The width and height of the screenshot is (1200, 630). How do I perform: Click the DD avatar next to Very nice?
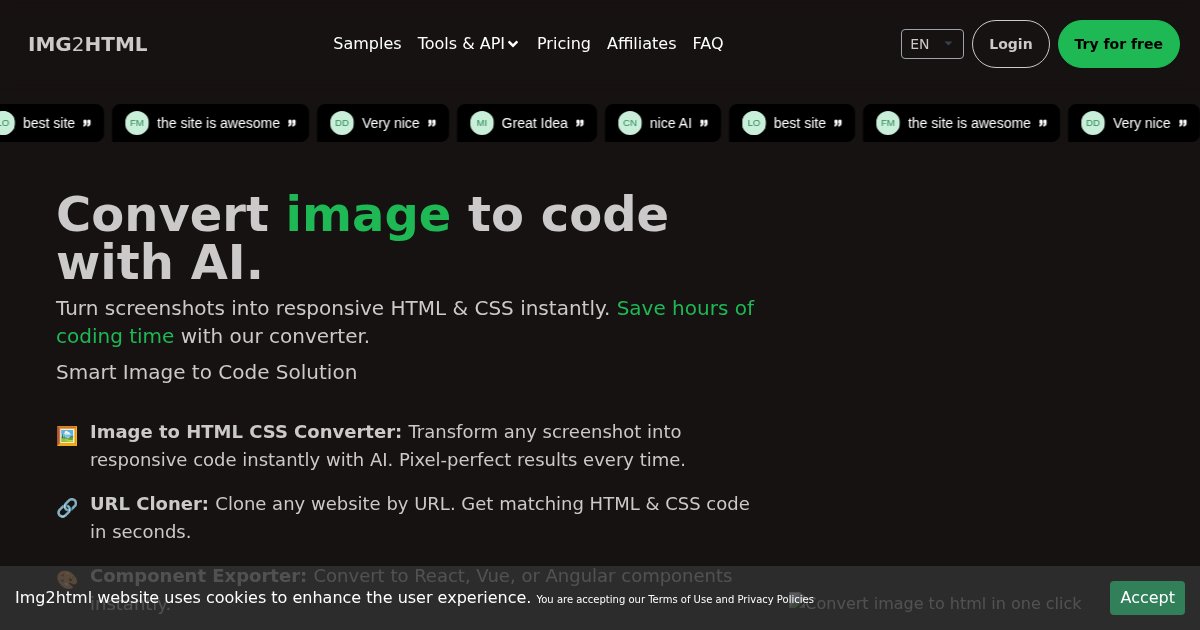coord(342,123)
